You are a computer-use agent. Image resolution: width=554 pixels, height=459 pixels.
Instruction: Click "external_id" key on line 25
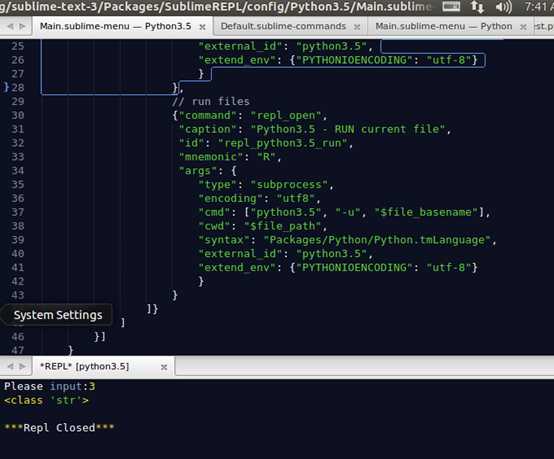click(240, 46)
